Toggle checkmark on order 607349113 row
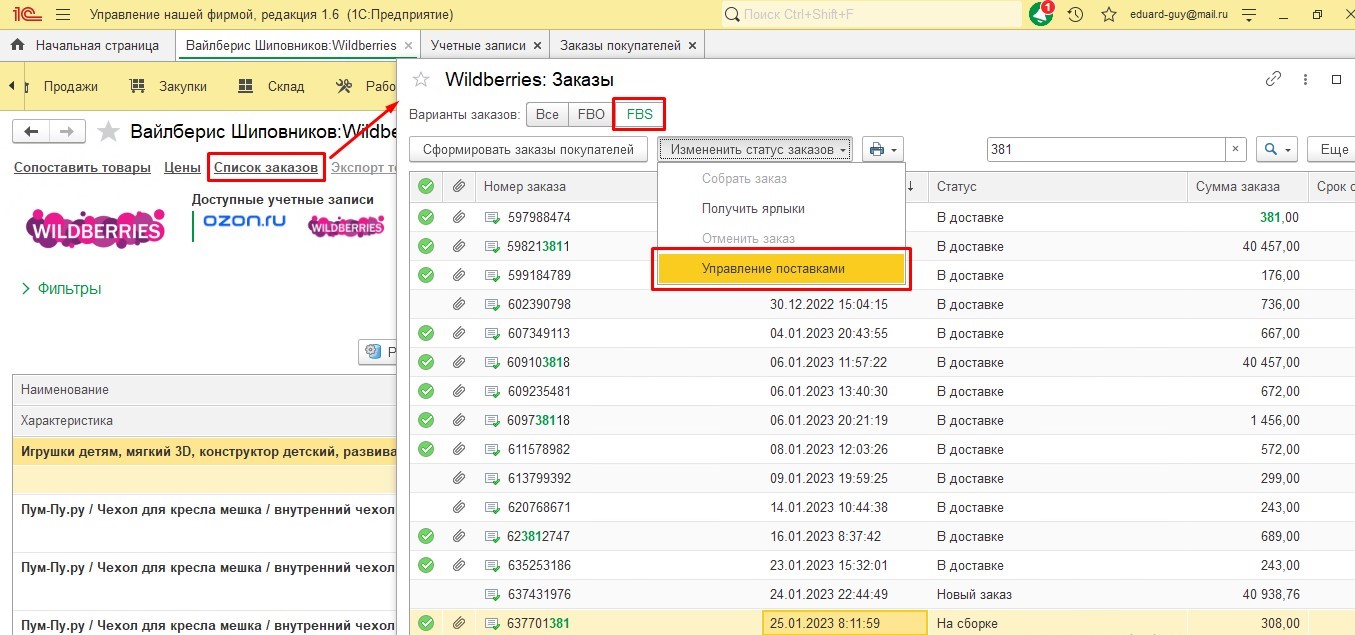Image resolution: width=1355 pixels, height=635 pixels. coord(426,333)
